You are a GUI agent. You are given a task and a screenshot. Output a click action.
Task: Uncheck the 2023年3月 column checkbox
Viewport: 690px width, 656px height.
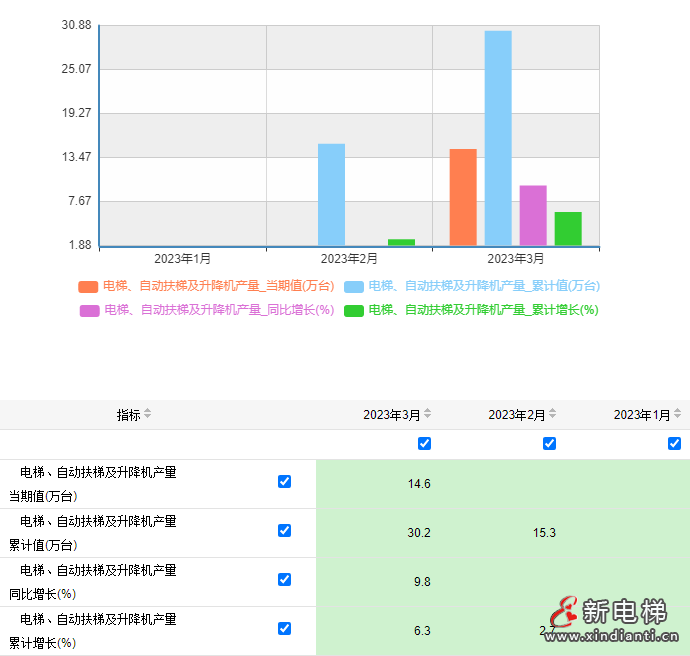(x=424, y=444)
